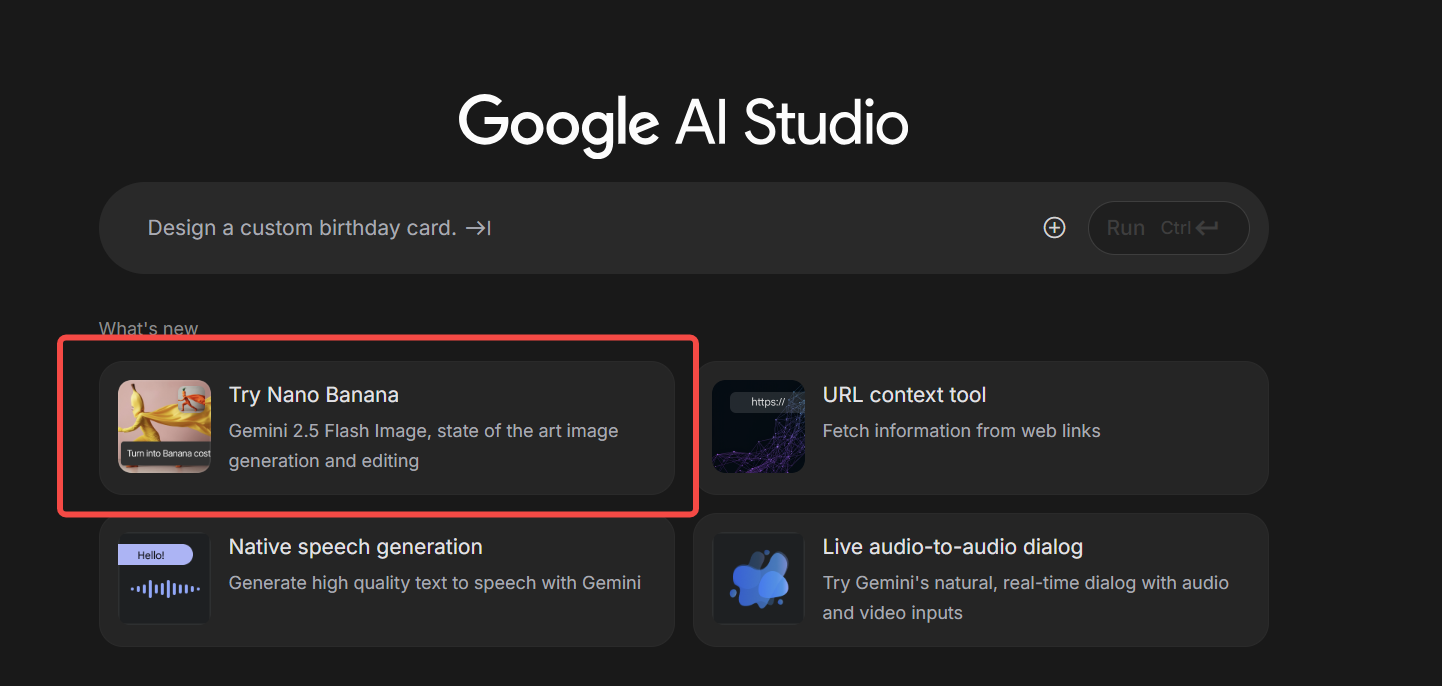Click 'Generate high quality text to speech' text

click(x=435, y=583)
